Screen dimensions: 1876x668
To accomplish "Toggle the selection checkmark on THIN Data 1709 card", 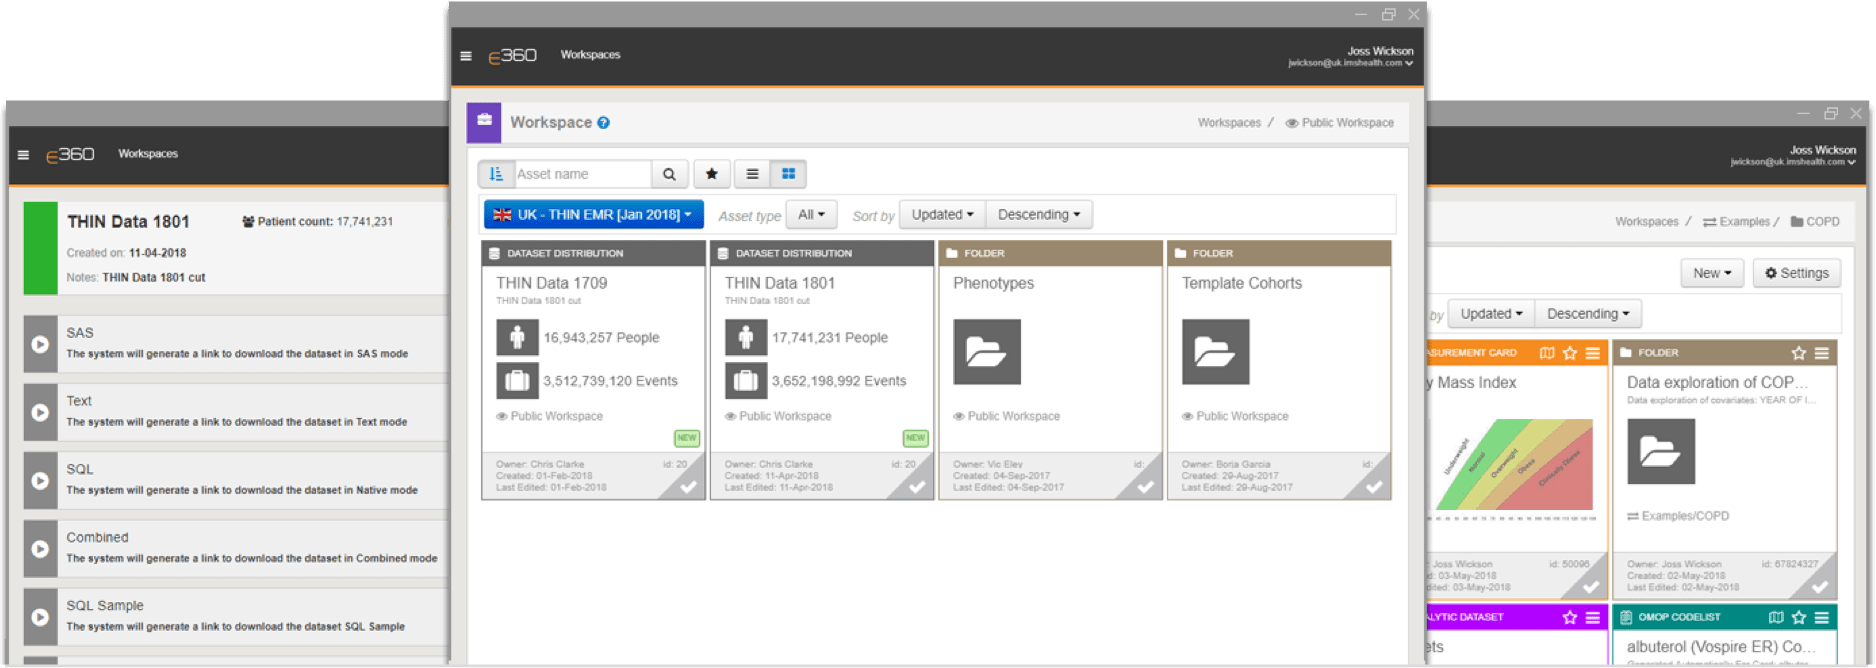I will pyautogui.click(x=689, y=487).
